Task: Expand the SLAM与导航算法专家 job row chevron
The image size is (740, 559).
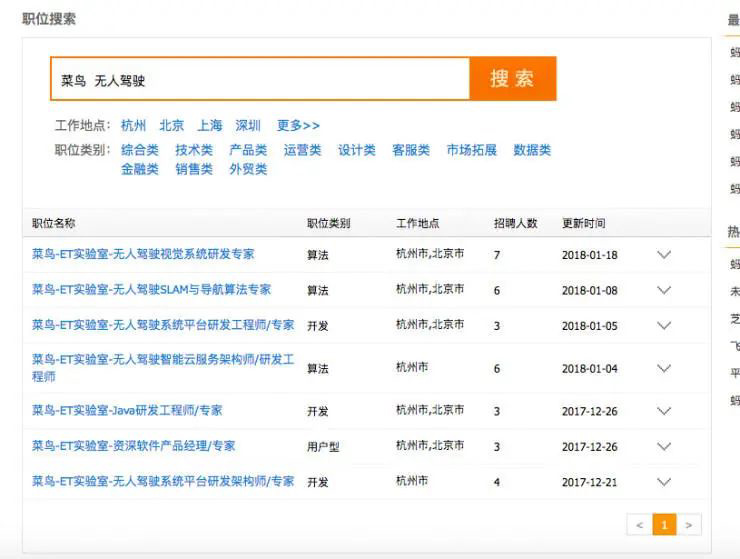Action: pos(663,290)
